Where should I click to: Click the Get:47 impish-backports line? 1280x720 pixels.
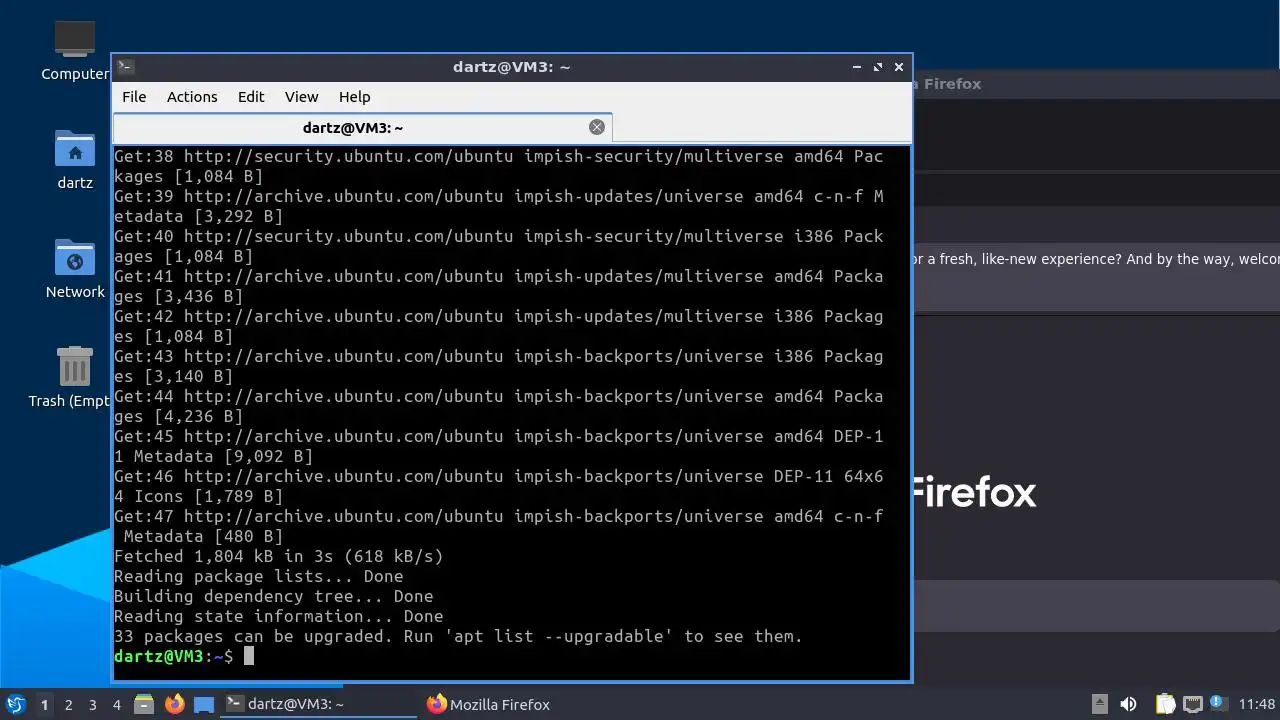[498, 526]
